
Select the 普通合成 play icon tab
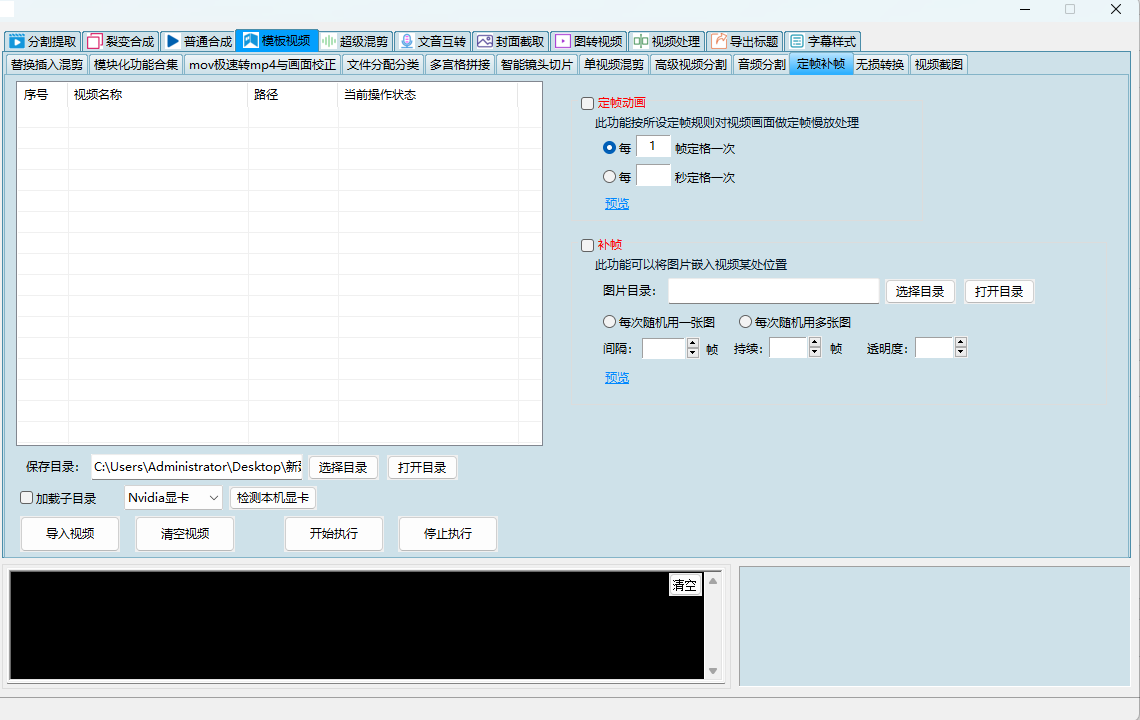172,42
